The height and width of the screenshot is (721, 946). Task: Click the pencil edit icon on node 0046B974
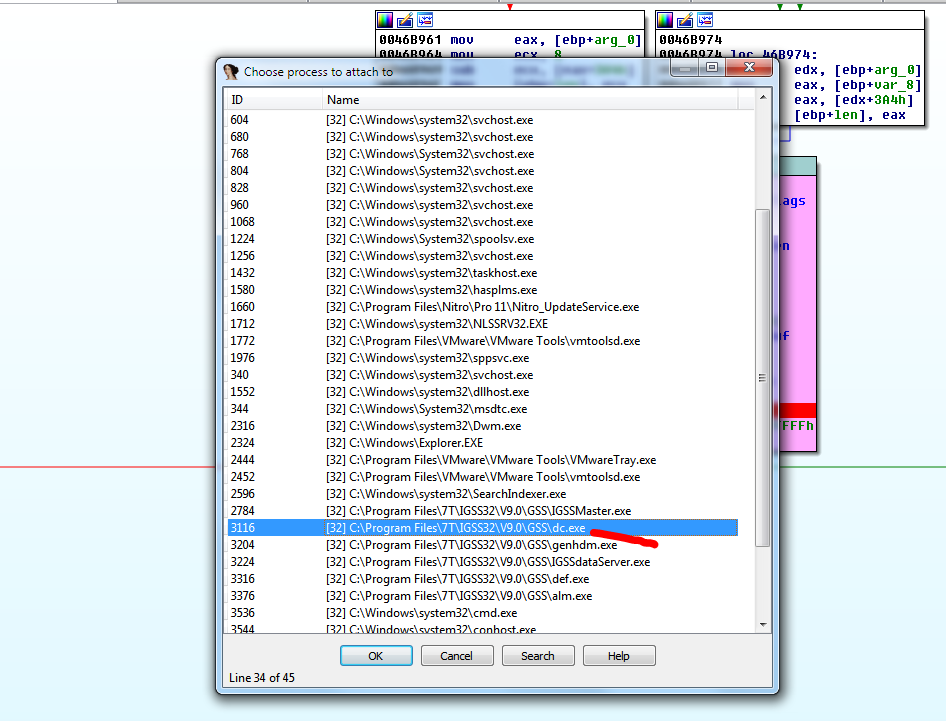click(x=685, y=20)
